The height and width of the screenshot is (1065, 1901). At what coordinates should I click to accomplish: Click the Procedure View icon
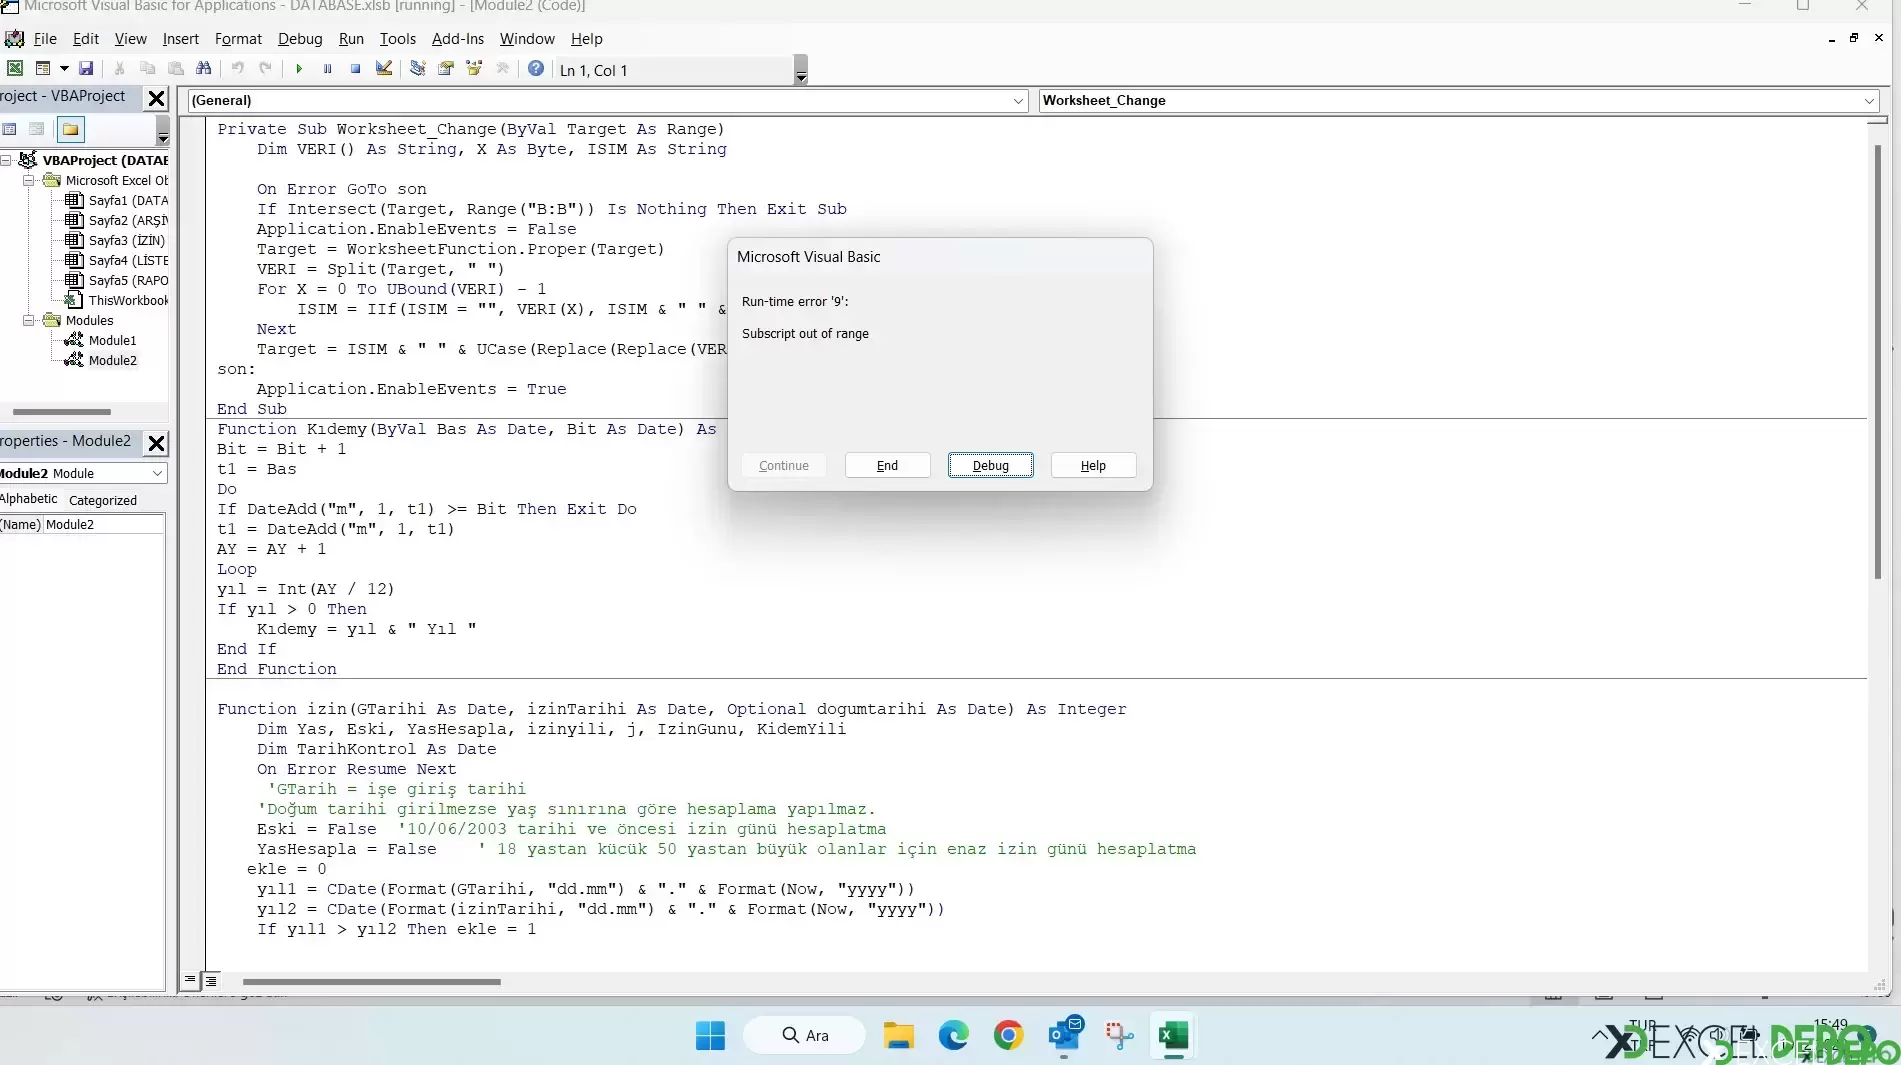point(190,981)
